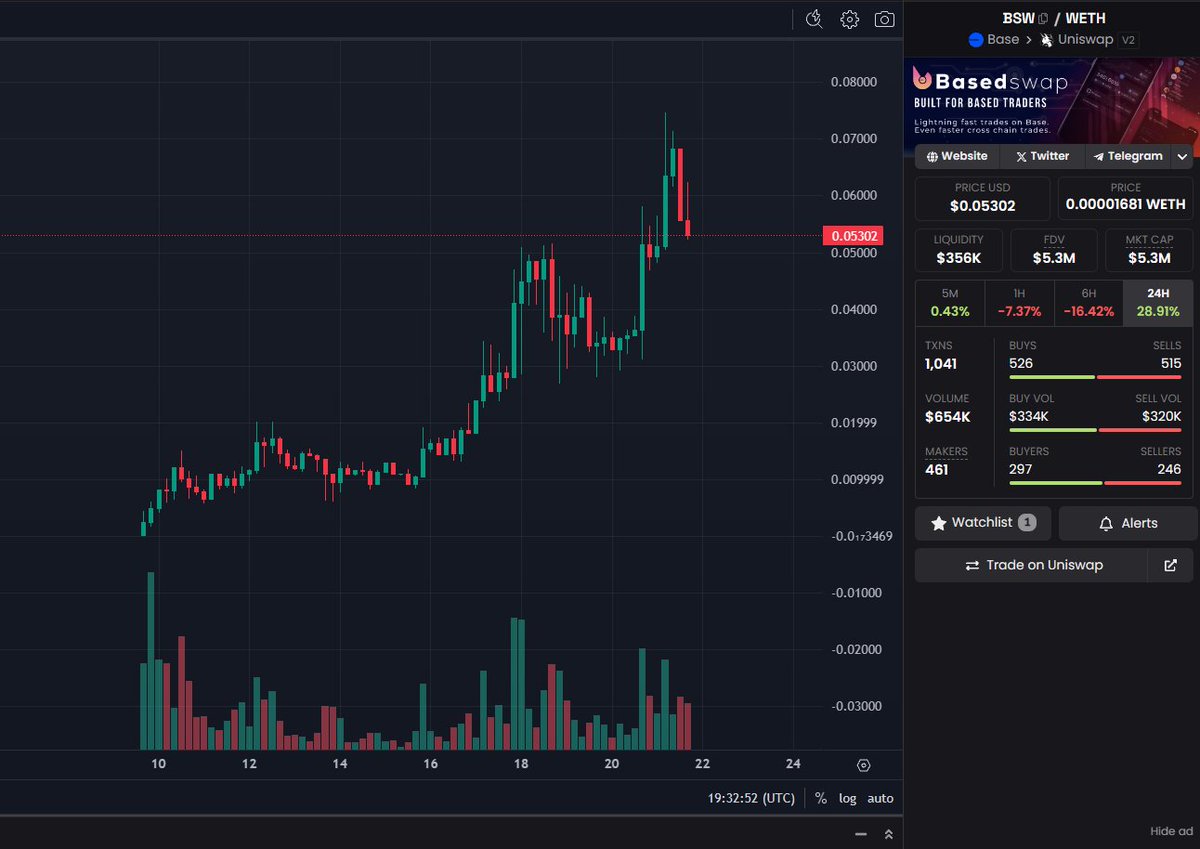
Task: Click the globe icon next to Website
Action: coord(932,156)
